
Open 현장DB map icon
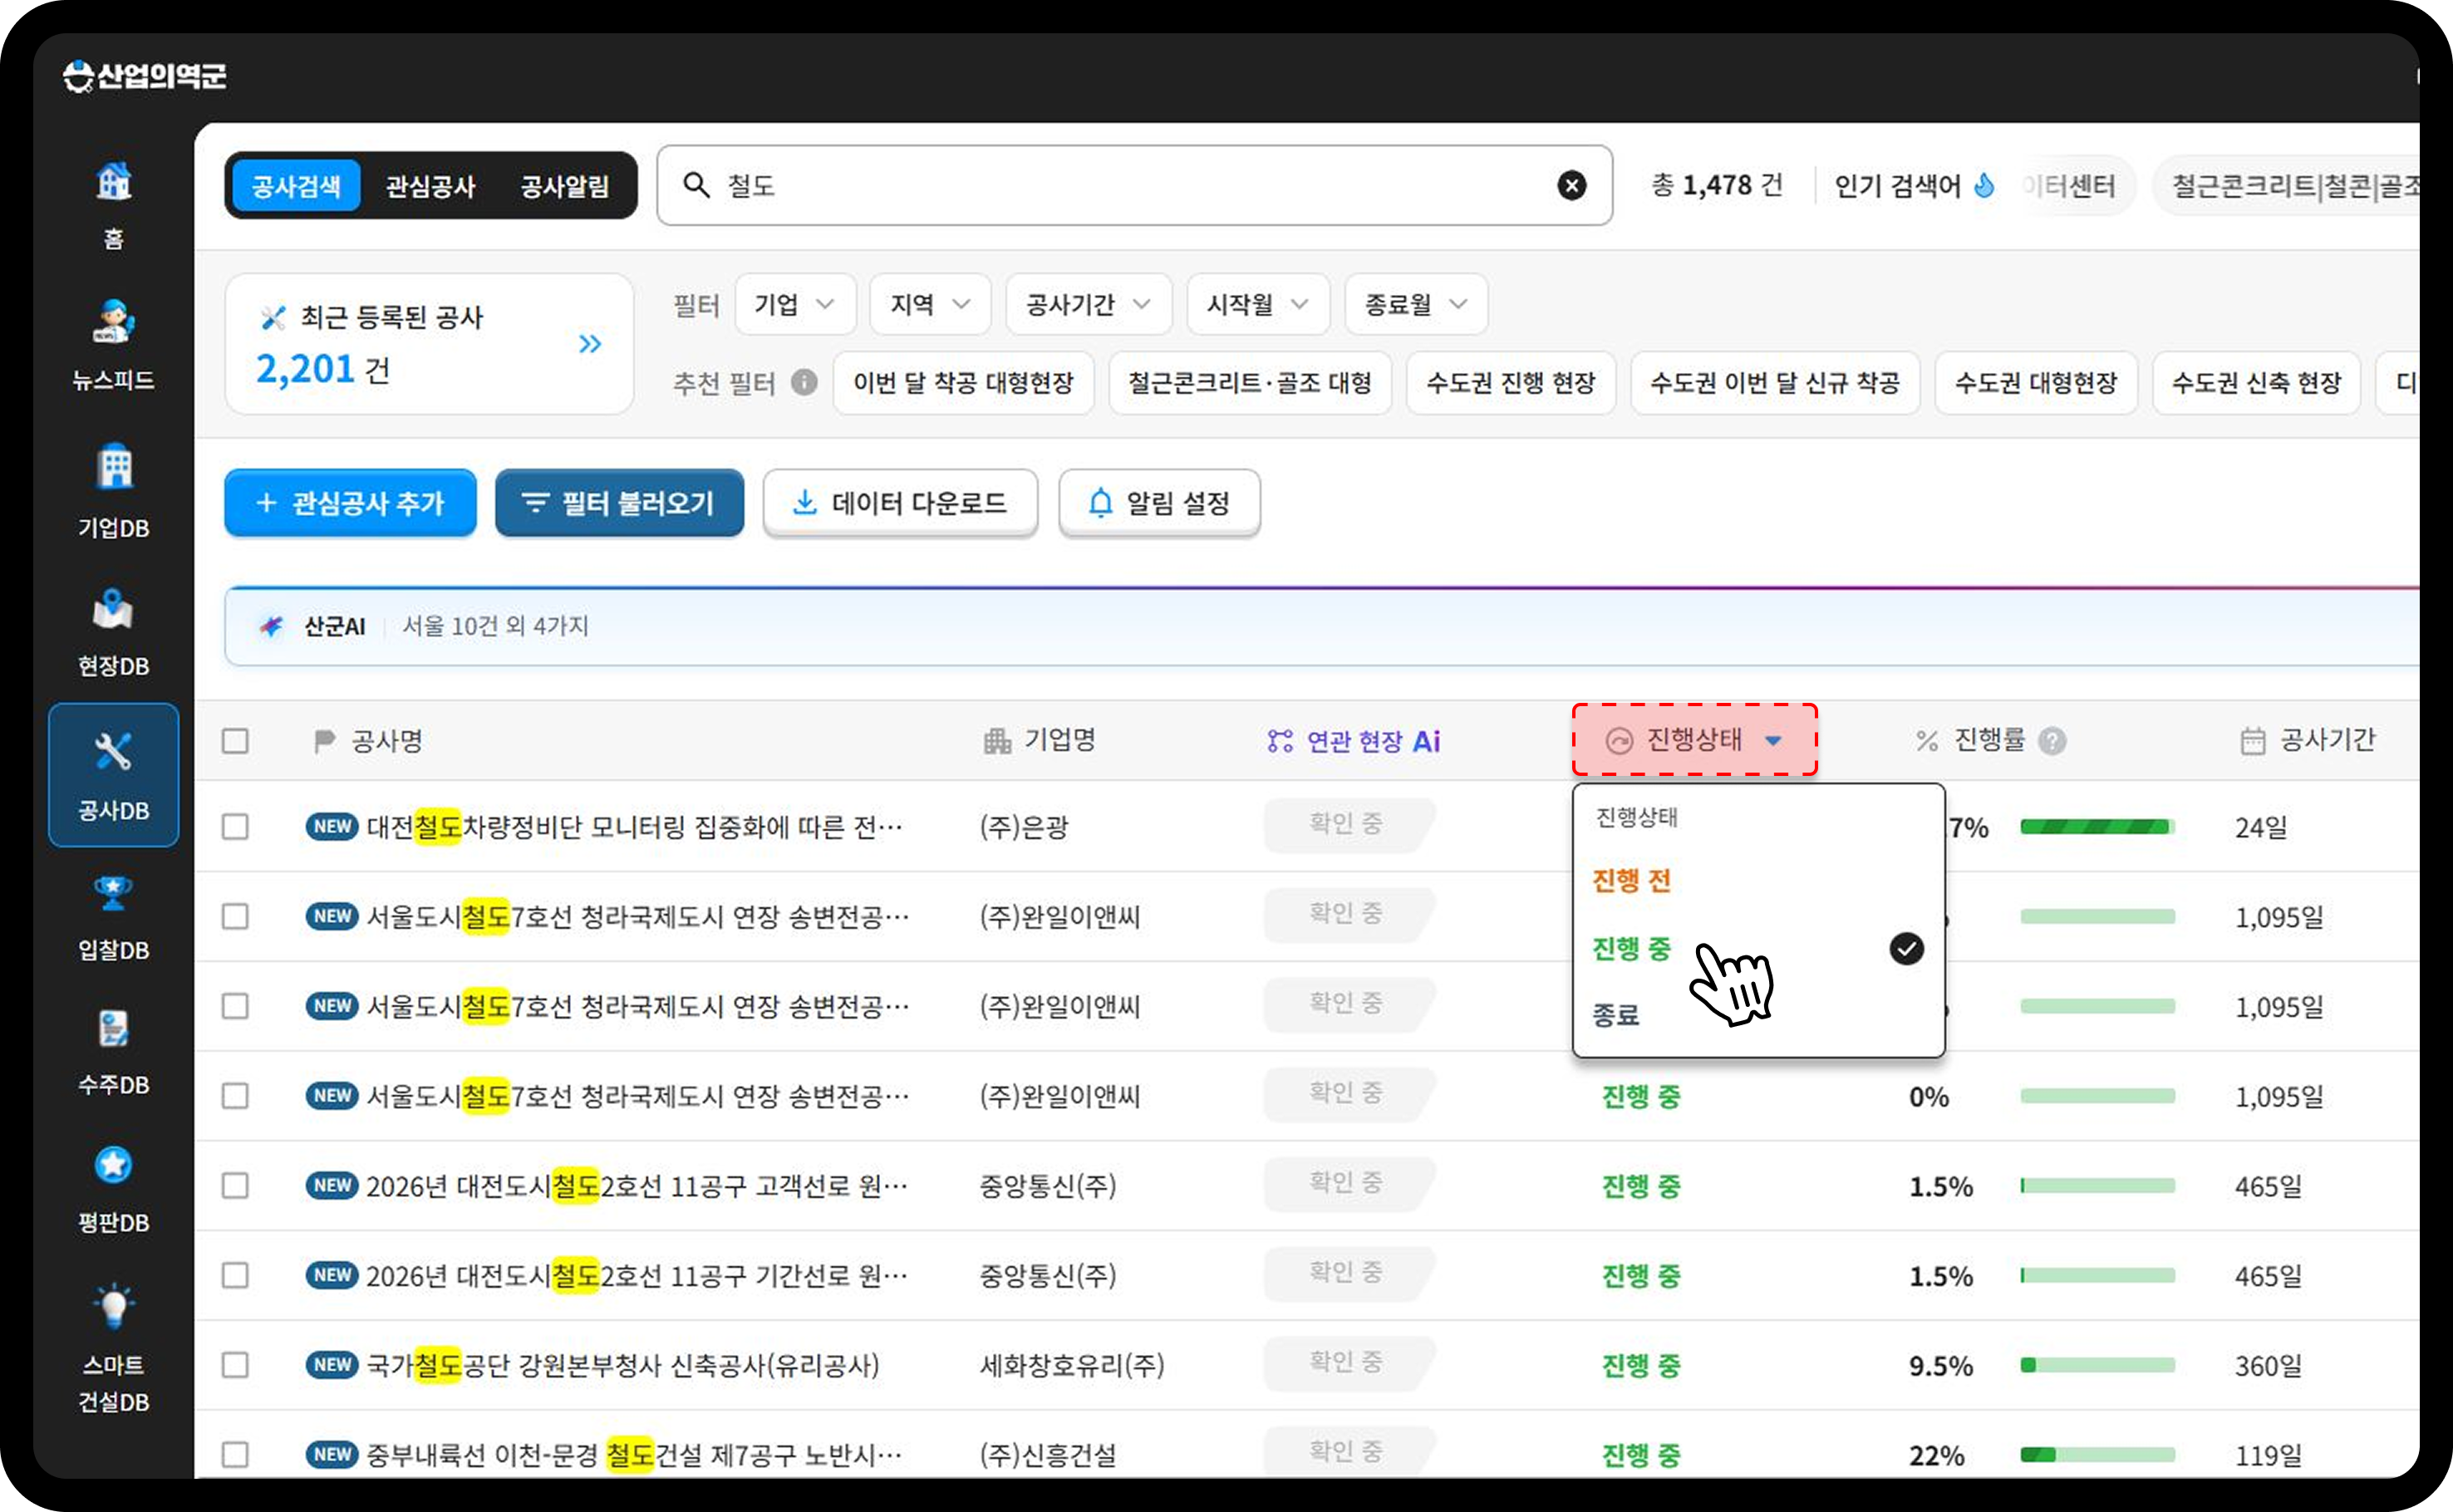point(113,609)
